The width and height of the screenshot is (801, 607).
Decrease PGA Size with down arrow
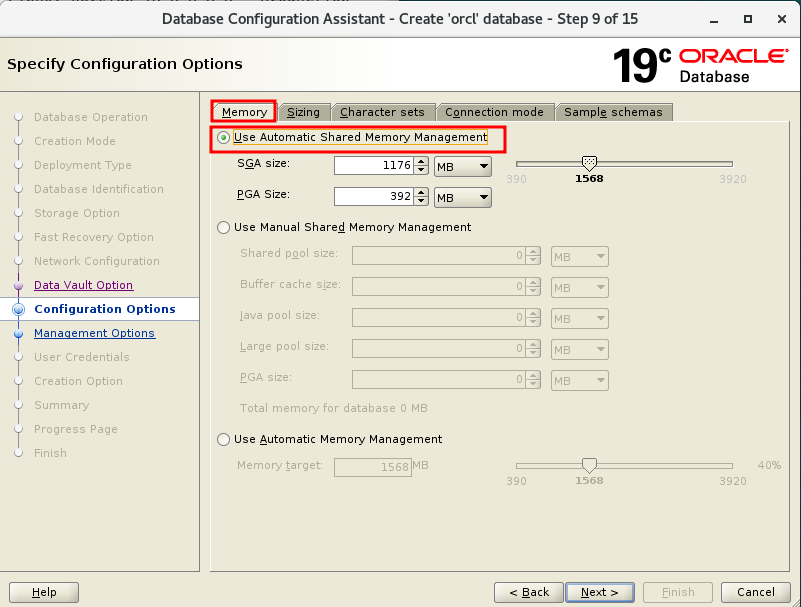coord(421,201)
